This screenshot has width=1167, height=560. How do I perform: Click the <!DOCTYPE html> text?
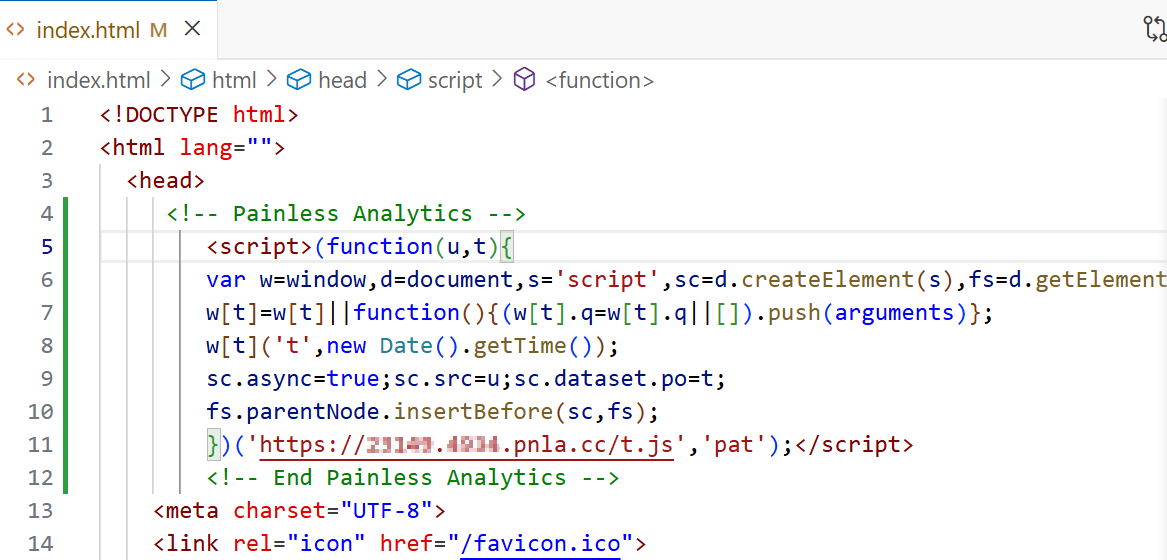(199, 115)
